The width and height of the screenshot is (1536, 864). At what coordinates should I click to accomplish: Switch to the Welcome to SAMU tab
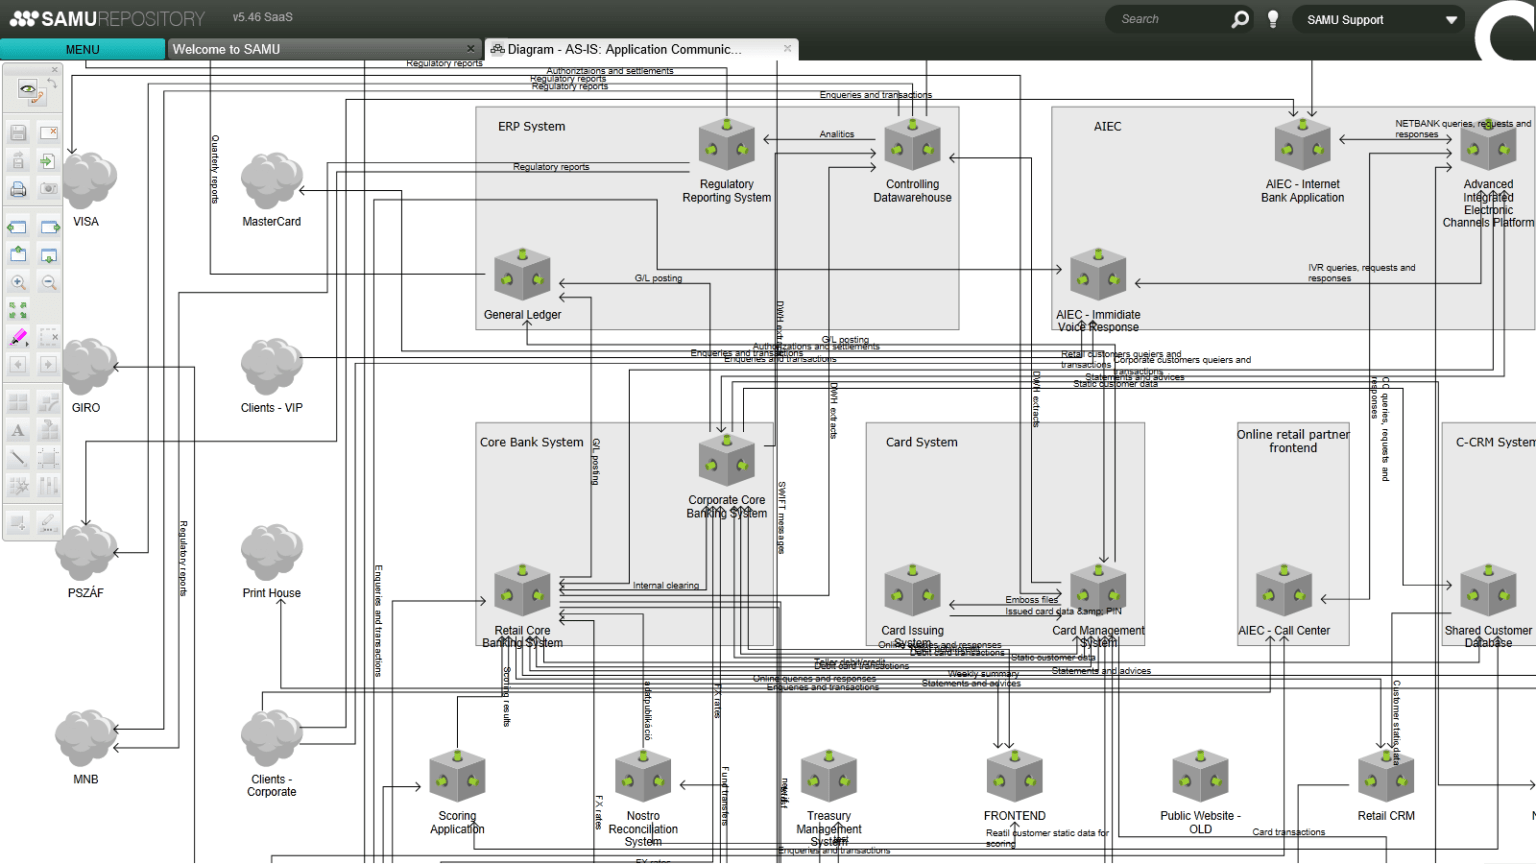(228, 49)
